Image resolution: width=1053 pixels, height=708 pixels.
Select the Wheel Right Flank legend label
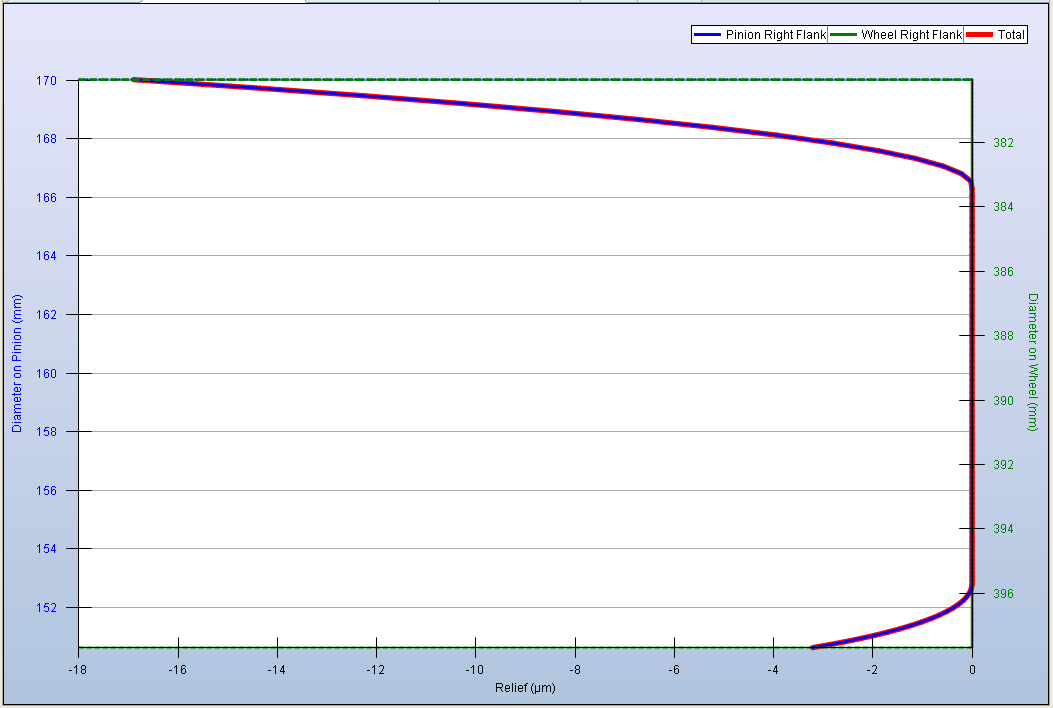(911, 35)
